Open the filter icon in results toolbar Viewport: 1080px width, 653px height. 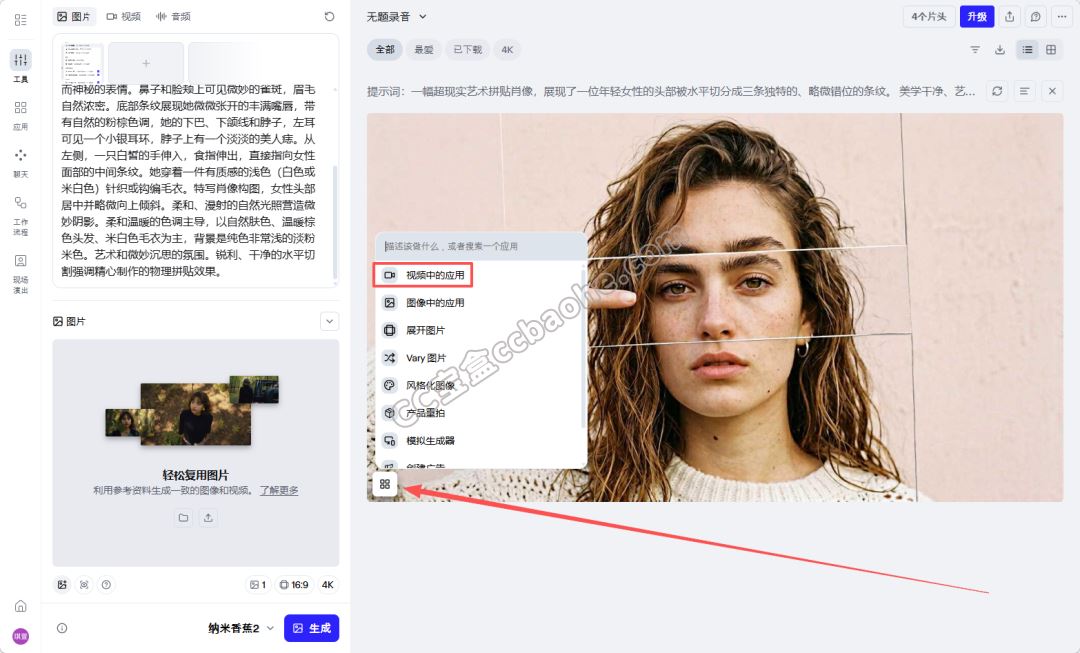(975, 50)
